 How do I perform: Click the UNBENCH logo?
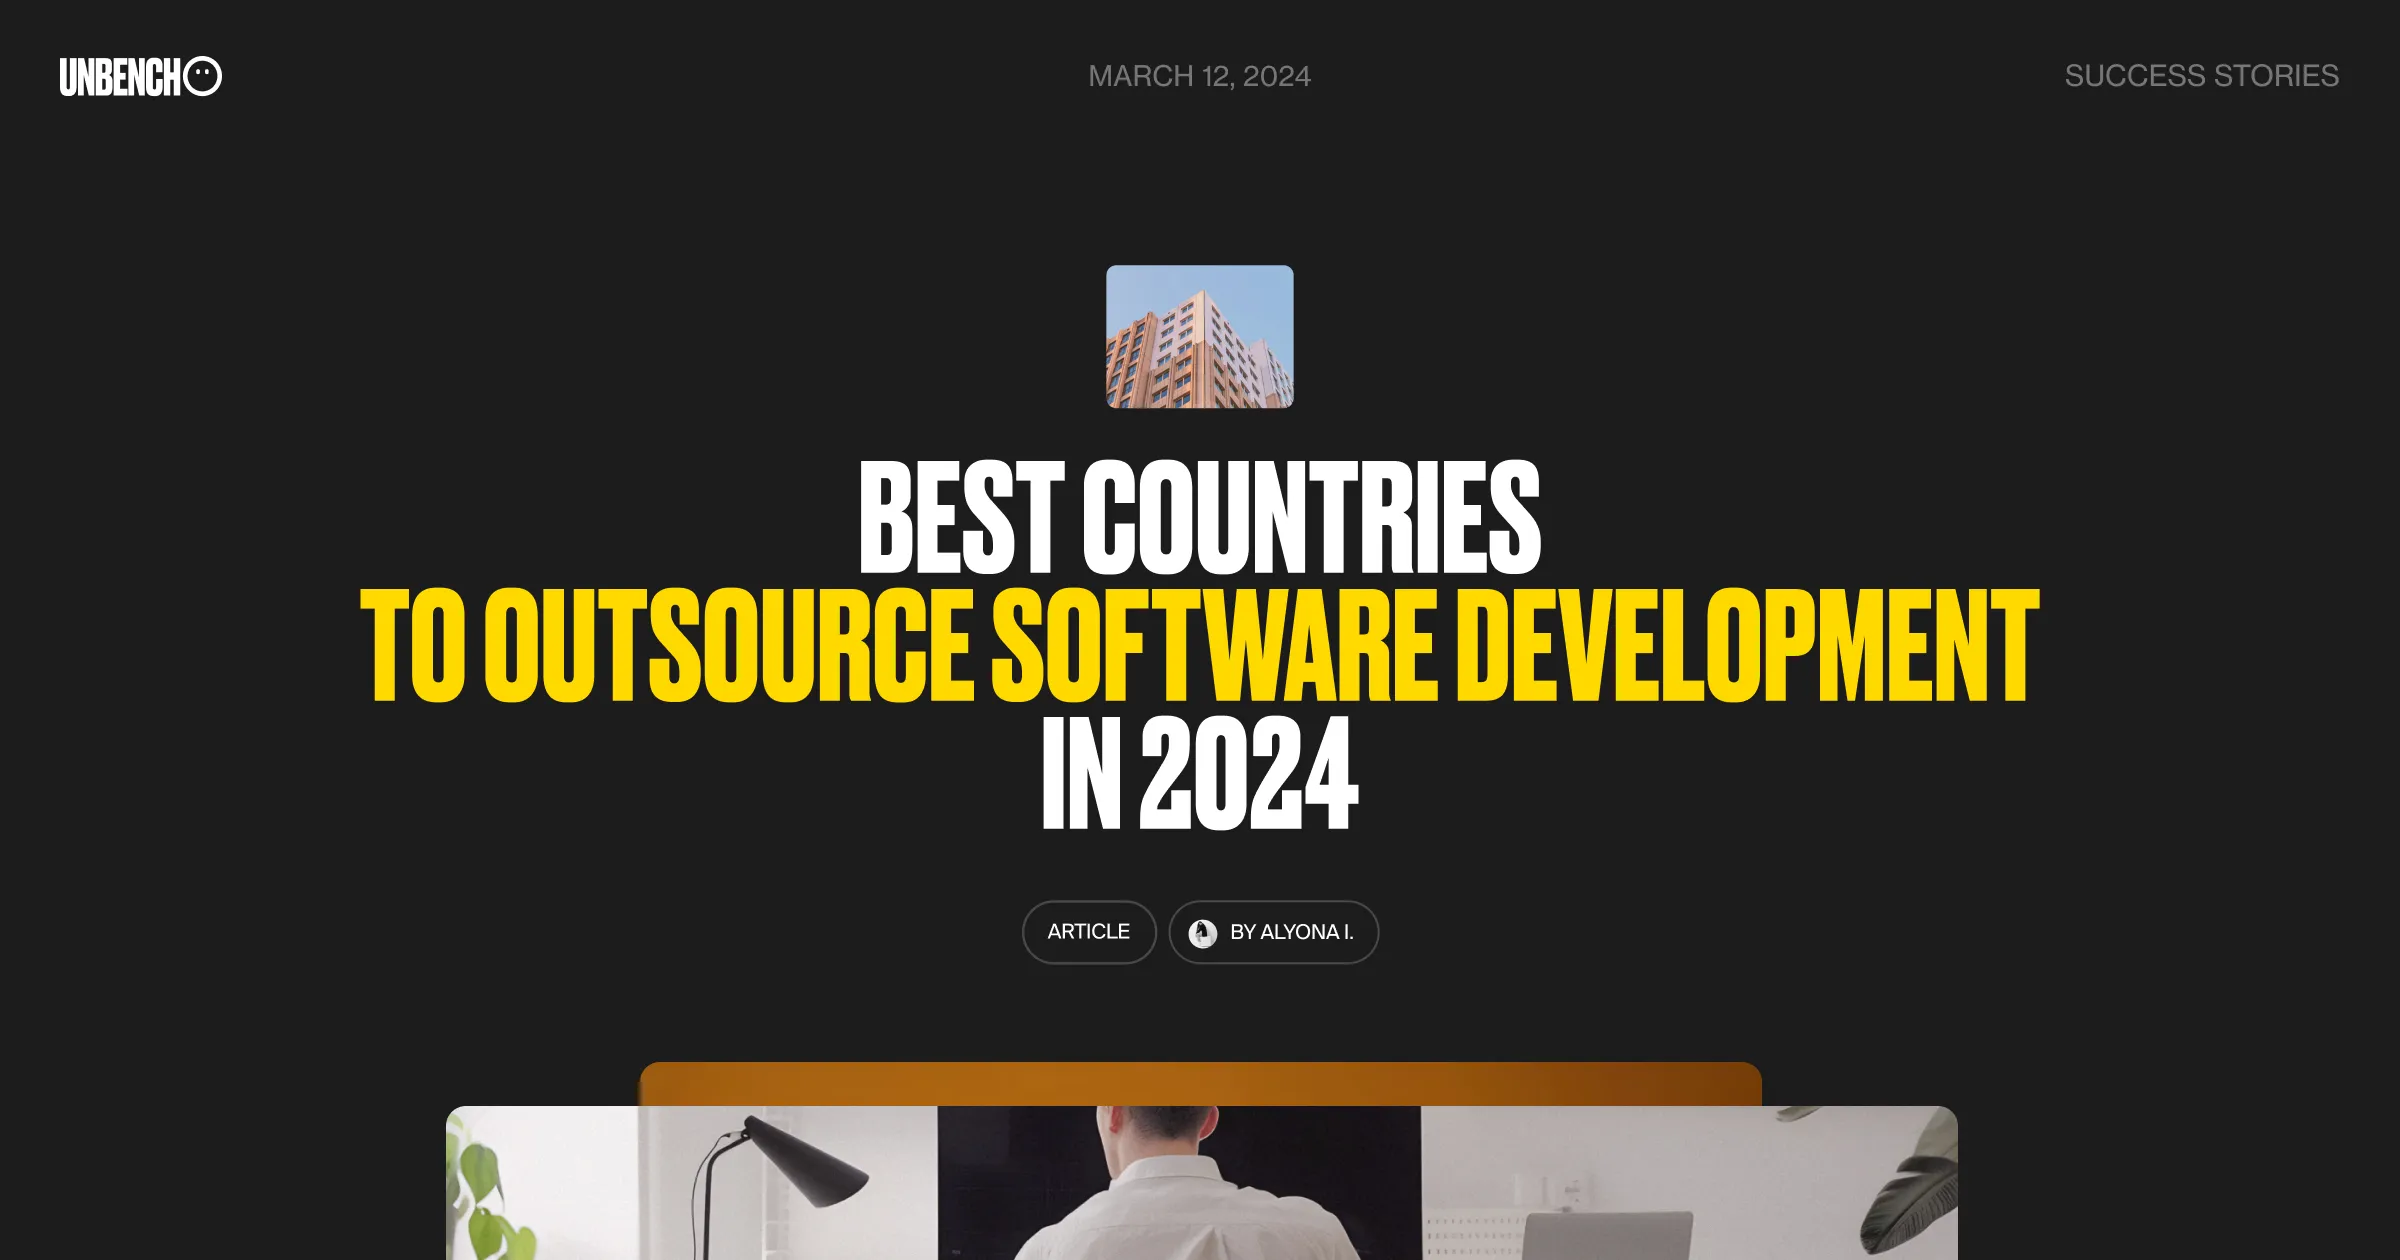point(138,76)
